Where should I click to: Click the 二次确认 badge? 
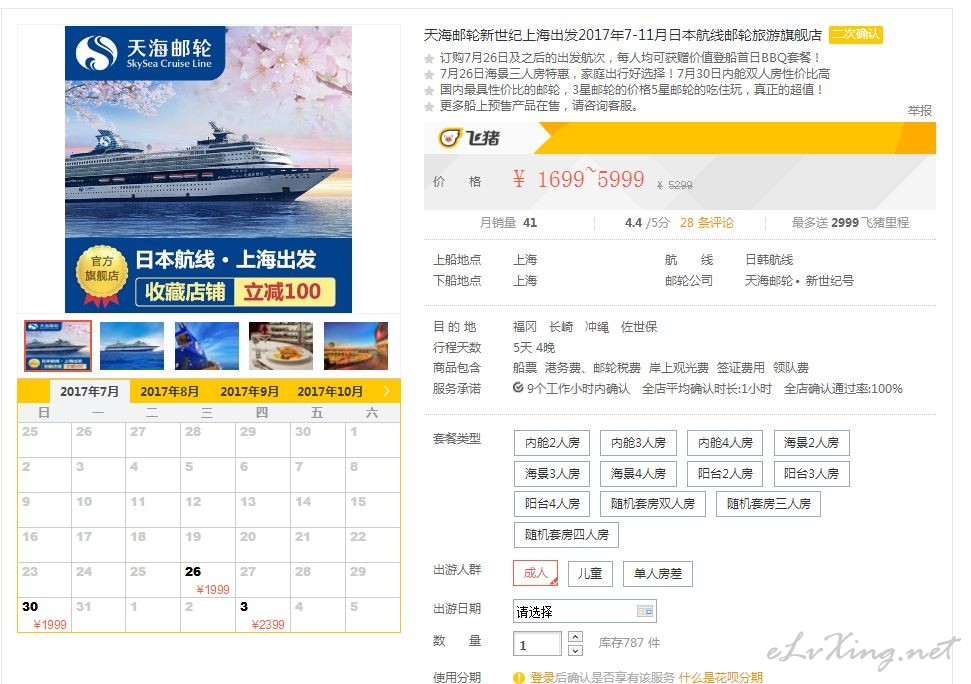tap(855, 34)
